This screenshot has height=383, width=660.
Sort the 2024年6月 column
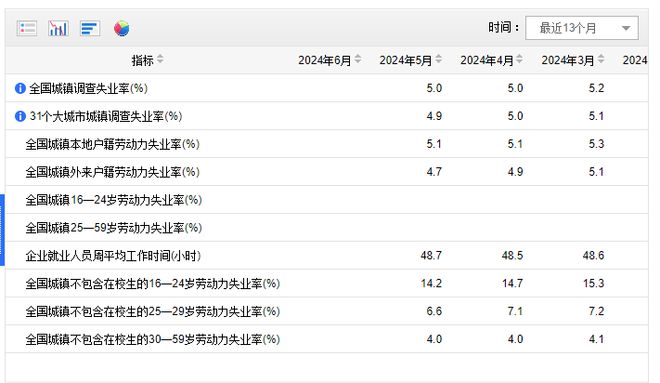click(358, 59)
